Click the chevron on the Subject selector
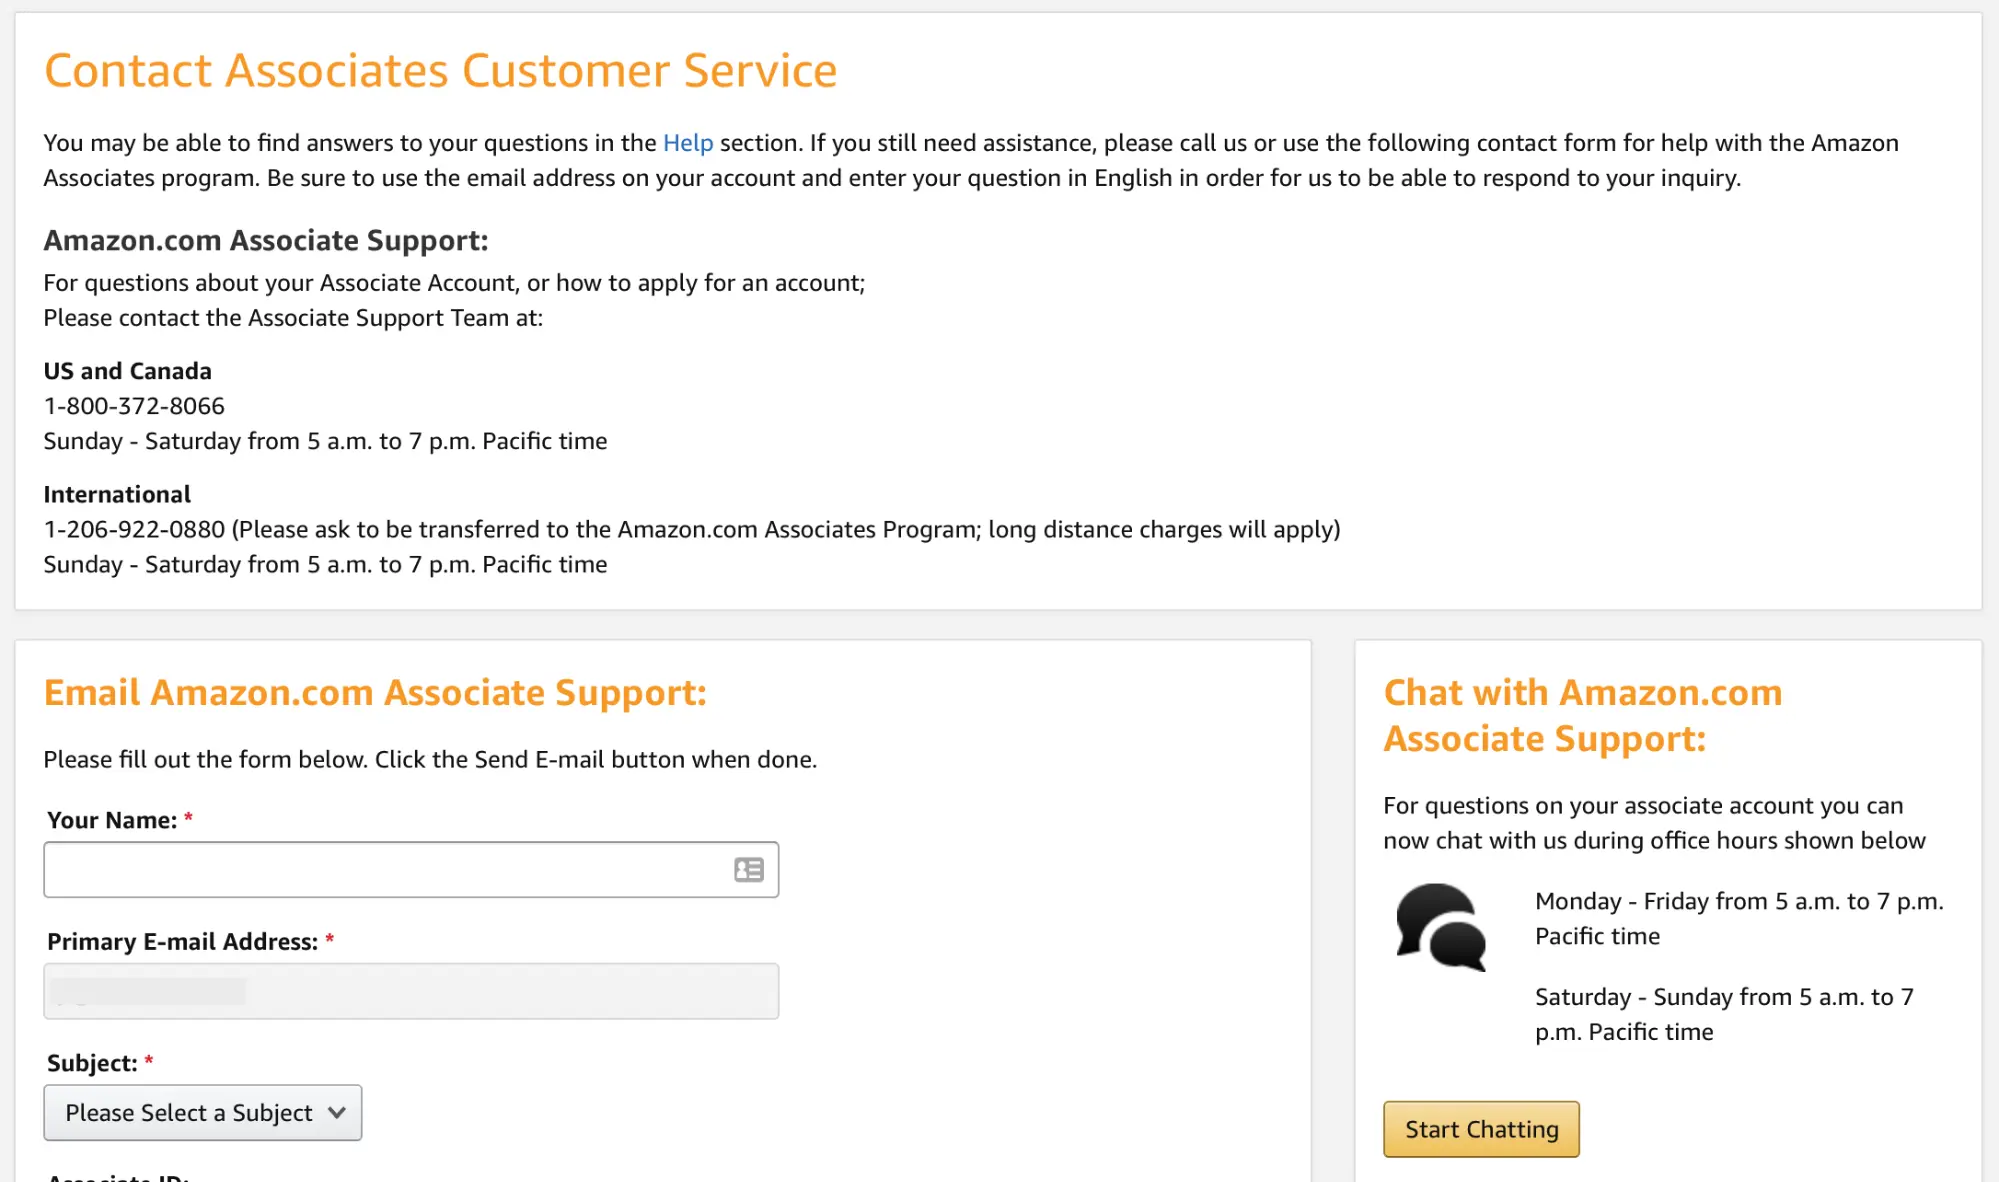Screen dimensions: 1999x1182 tap(336, 1112)
